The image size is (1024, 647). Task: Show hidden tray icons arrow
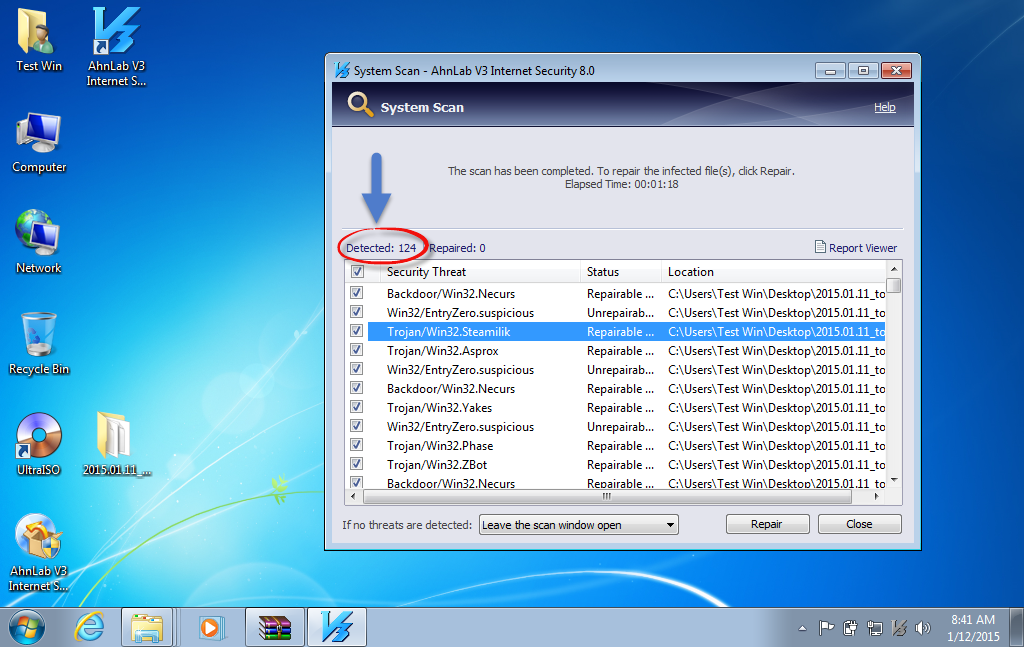pos(802,629)
